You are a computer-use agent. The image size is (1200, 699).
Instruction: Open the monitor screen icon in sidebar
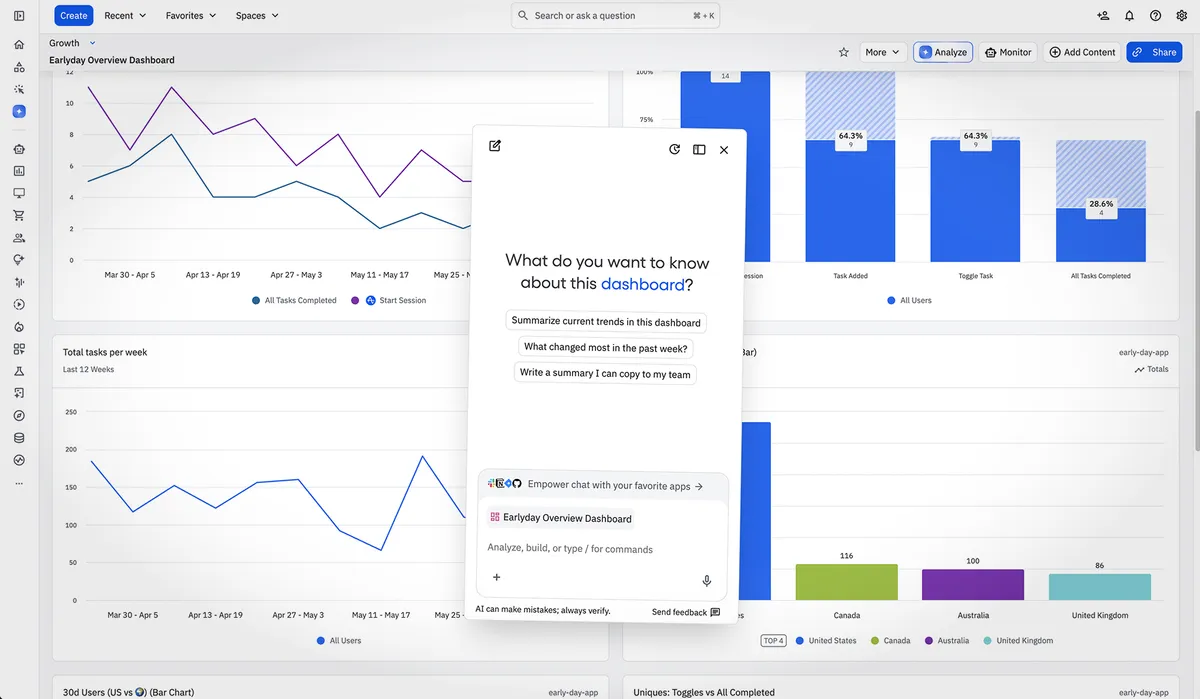tap(19, 193)
